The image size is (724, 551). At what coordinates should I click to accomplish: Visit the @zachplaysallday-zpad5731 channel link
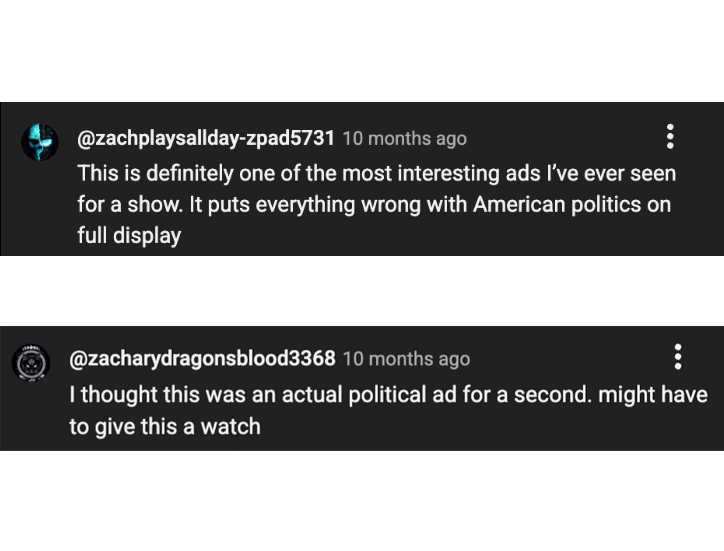206,139
